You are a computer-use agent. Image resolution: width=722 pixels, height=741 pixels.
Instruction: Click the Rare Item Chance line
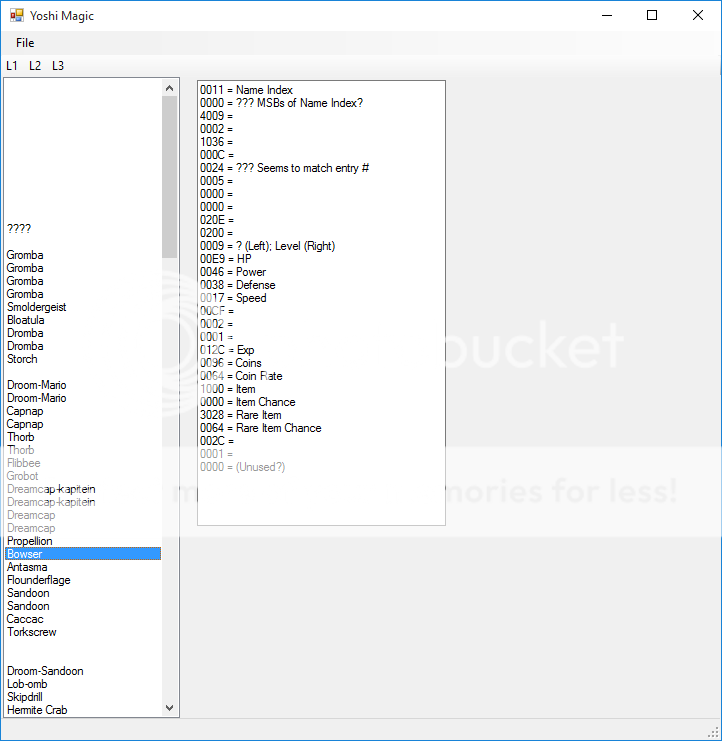[260, 428]
